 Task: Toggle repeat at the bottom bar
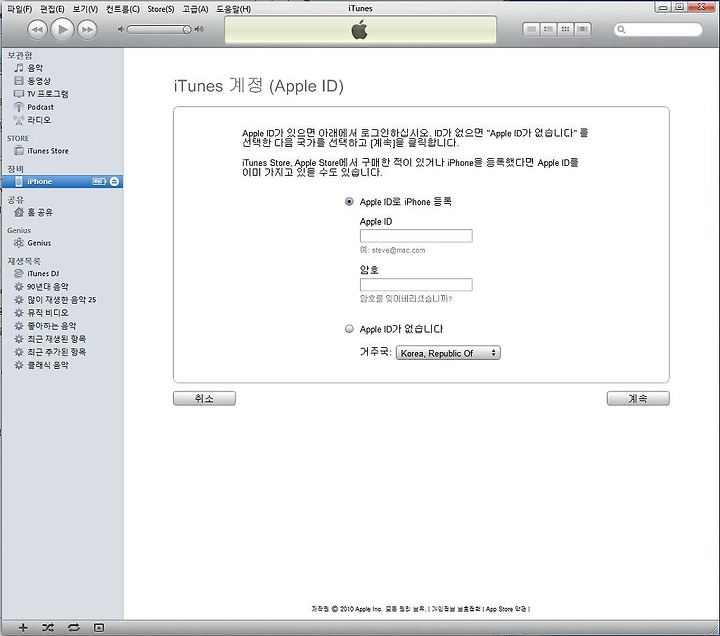[x=73, y=627]
